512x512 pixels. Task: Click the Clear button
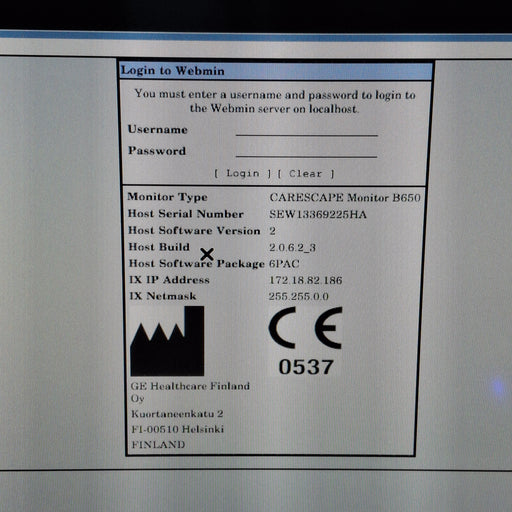pos(306,174)
